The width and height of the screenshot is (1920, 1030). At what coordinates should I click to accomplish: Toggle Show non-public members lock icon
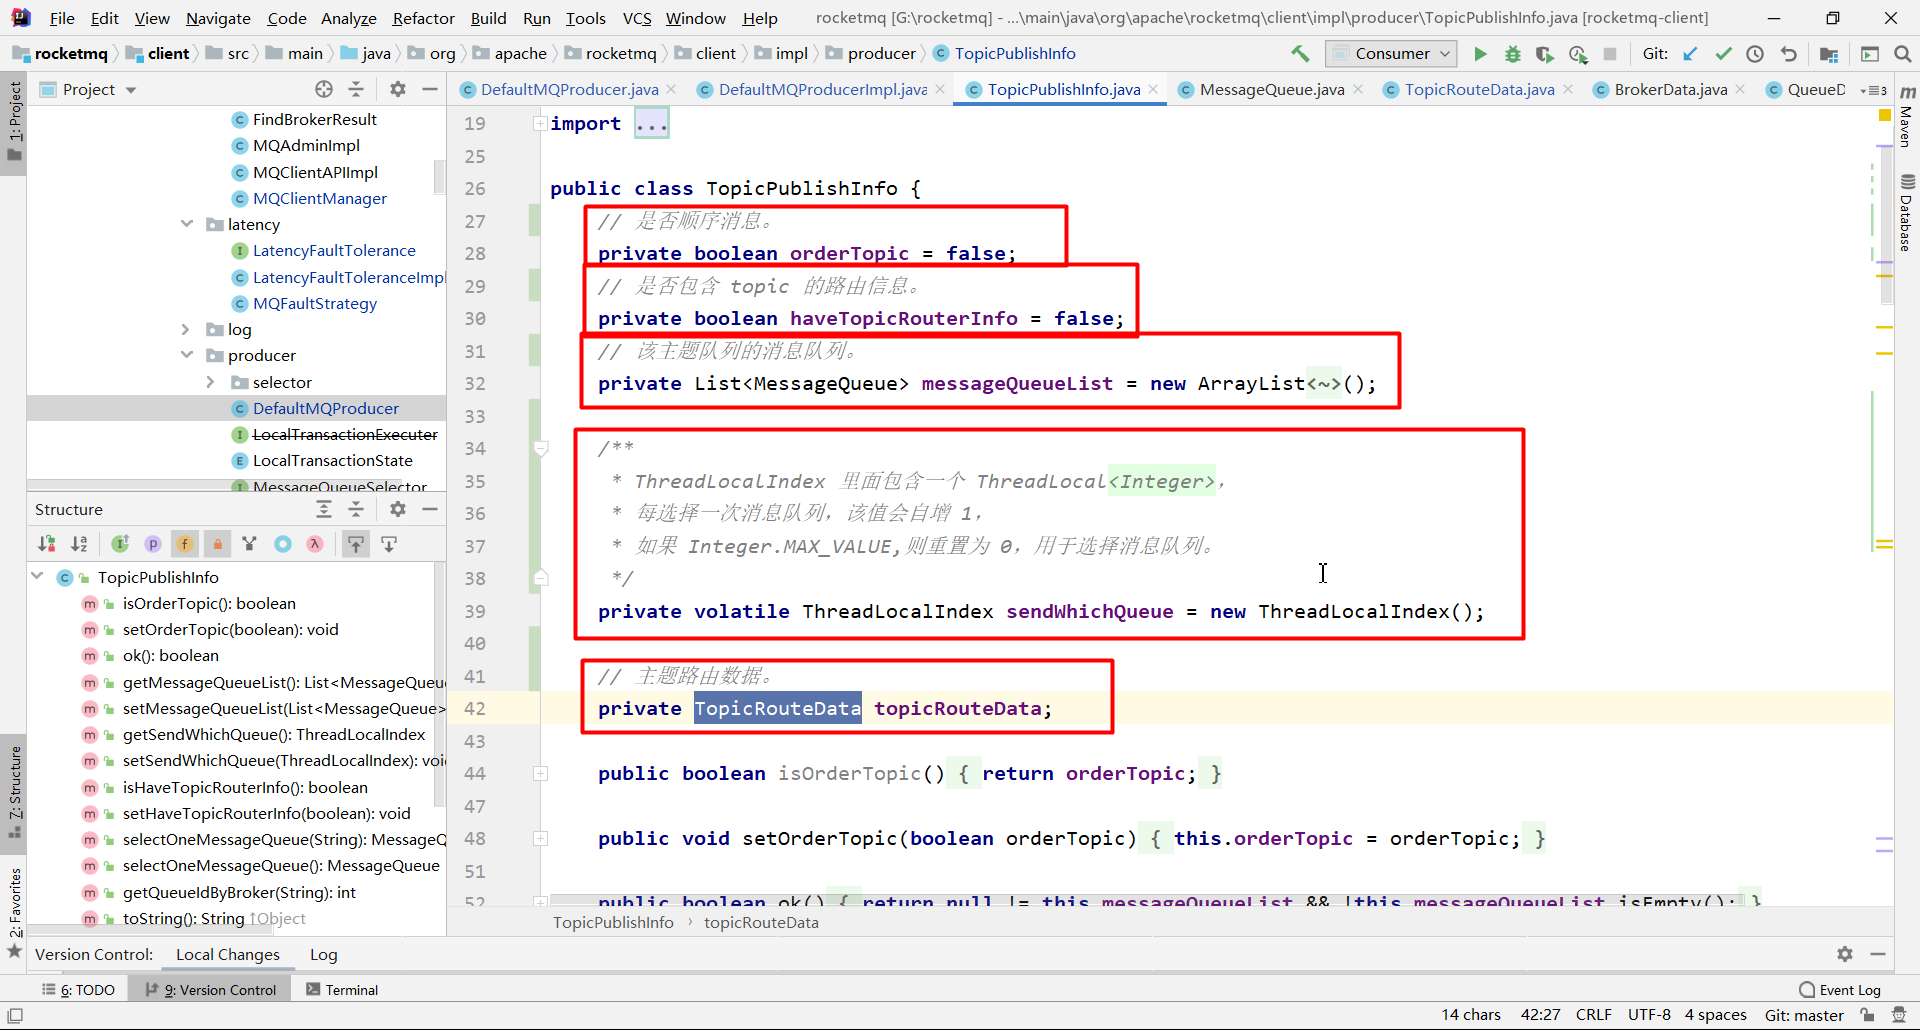click(x=217, y=544)
